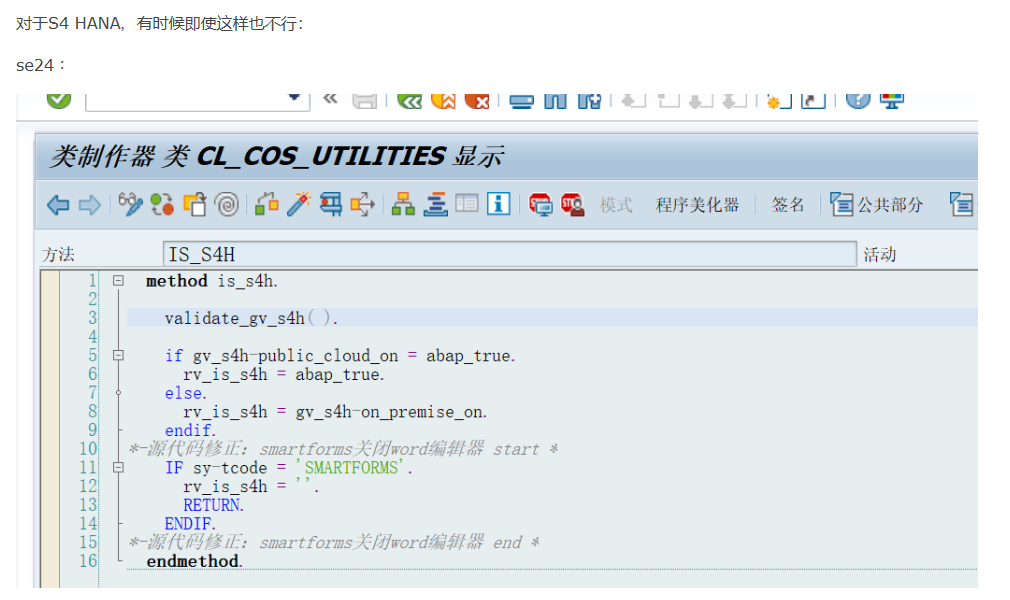Screen dimensions: 1010x600
Task: Click the right arrow Next Object icon
Action: pyautogui.click(x=90, y=205)
